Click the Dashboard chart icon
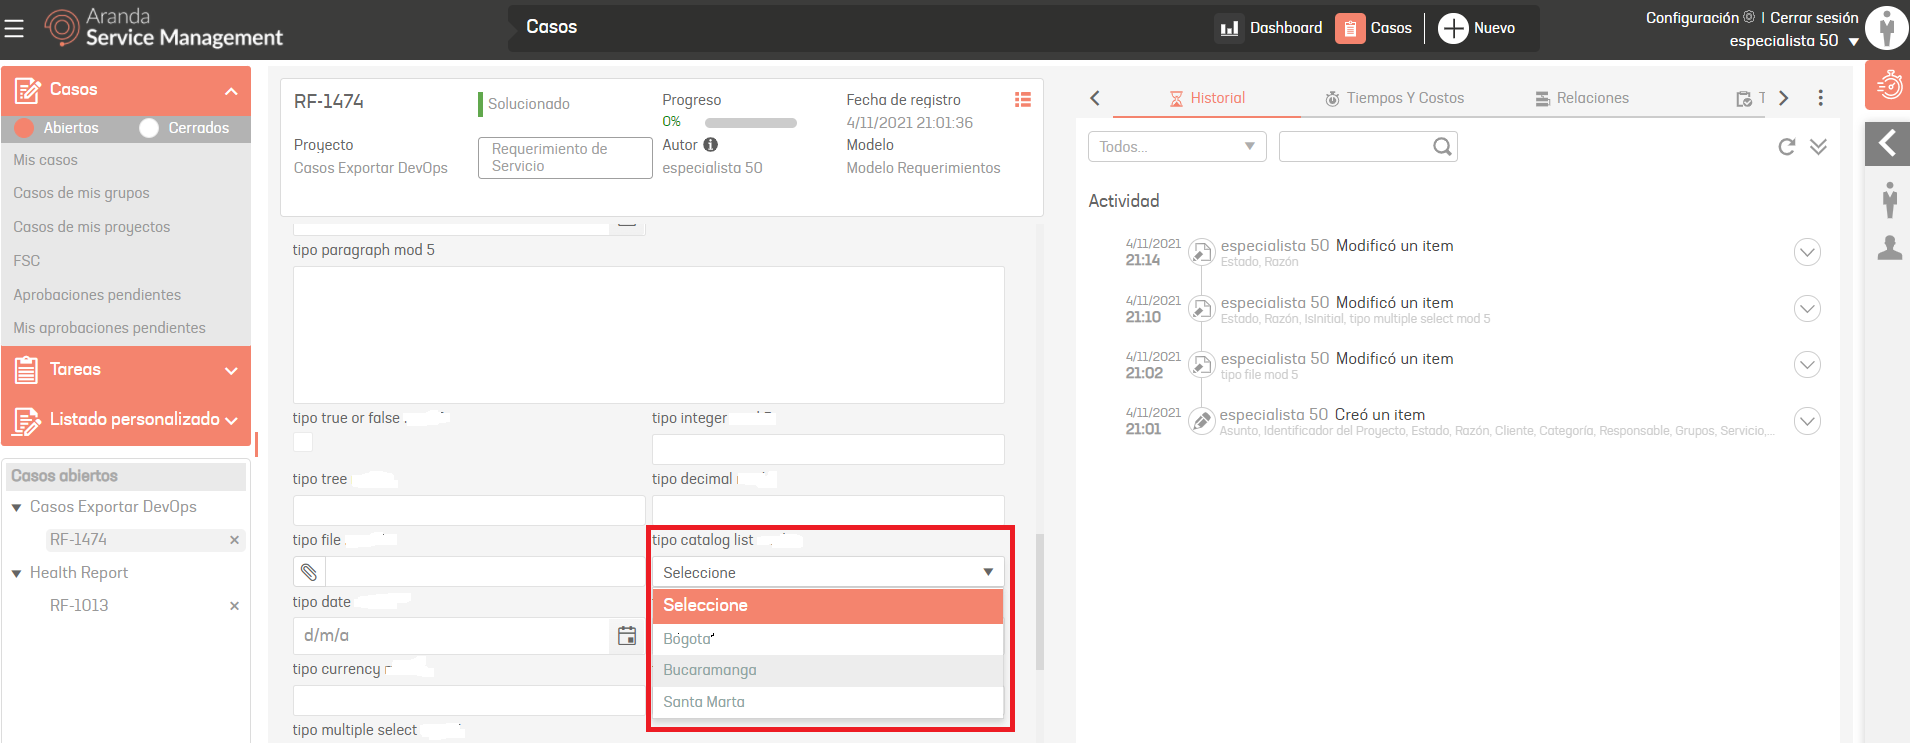Viewport: 1910px width, 743px height. pos(1229,28)
